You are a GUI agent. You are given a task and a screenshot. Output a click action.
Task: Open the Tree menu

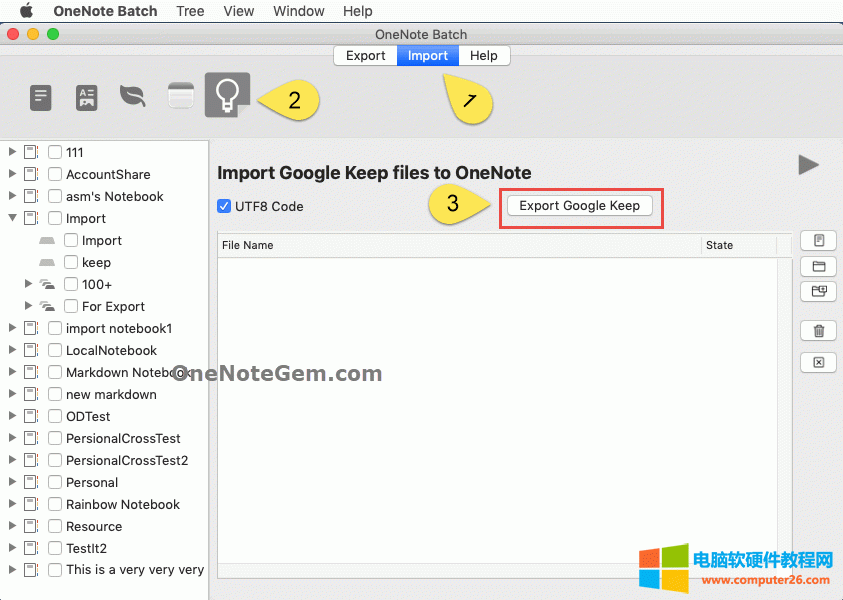(x=190, y=11)
